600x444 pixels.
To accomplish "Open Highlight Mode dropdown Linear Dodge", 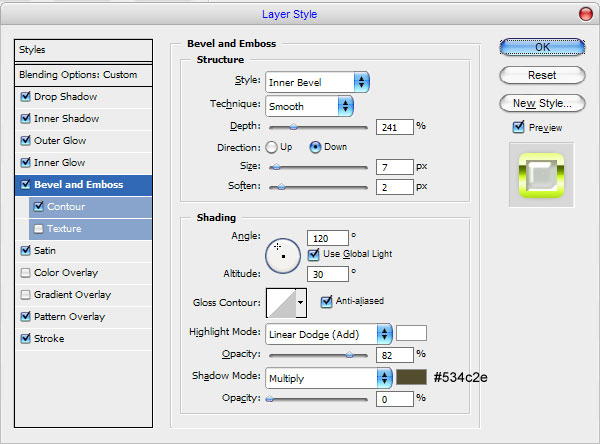I will 329,334.
